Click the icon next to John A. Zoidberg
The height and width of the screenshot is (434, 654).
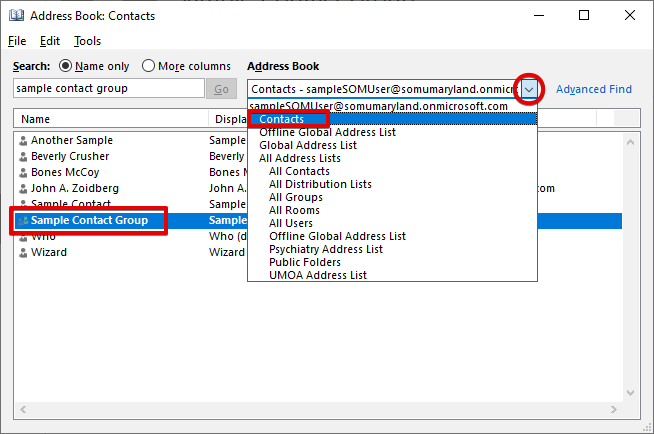(23, 189)
